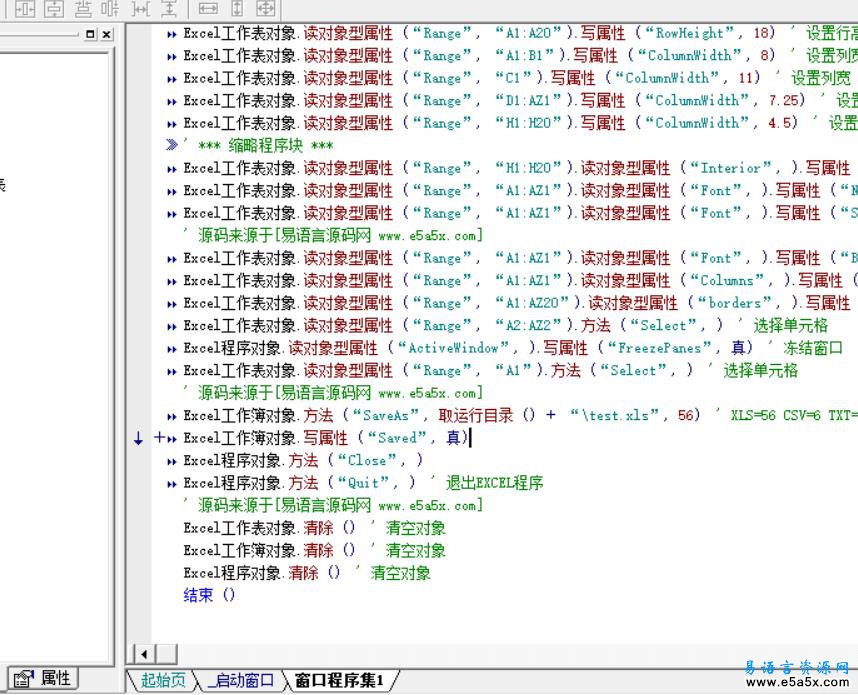858x695 pixels.
Task: Click the 冻结窗口 comment text
Action: click(813, 348)
